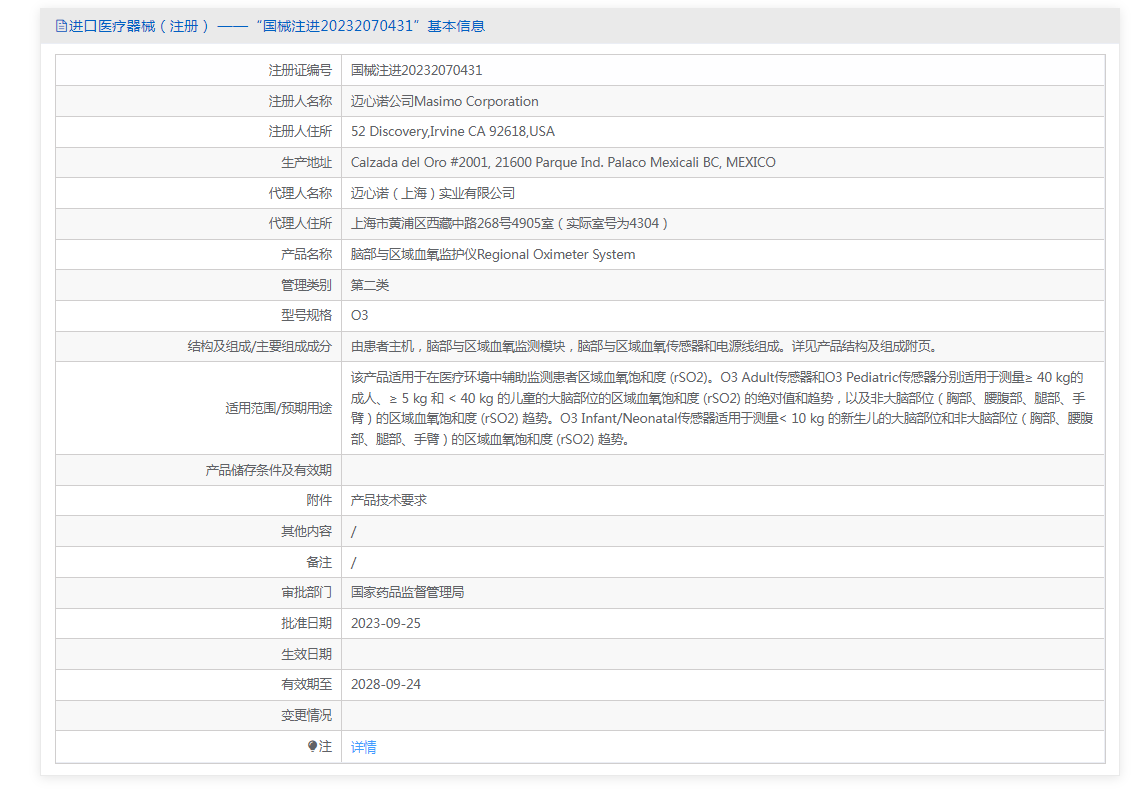Select the 其他内容 label
The width and height of the screenshot is (1138, 796).
pos(306,532)
